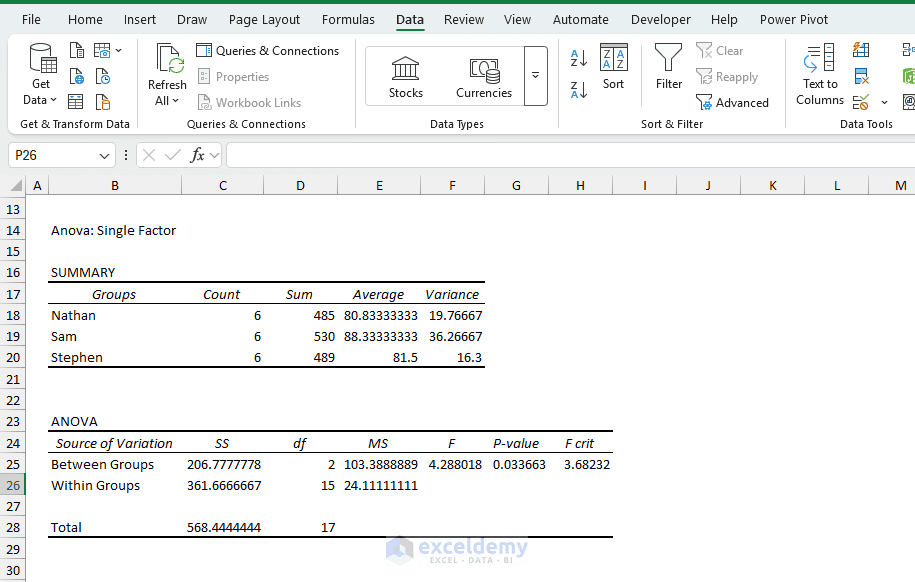The width and height of the screenshot is (915, 582).
Task: Click formula bar three-dot handle
Action: [x=125, y=155]
